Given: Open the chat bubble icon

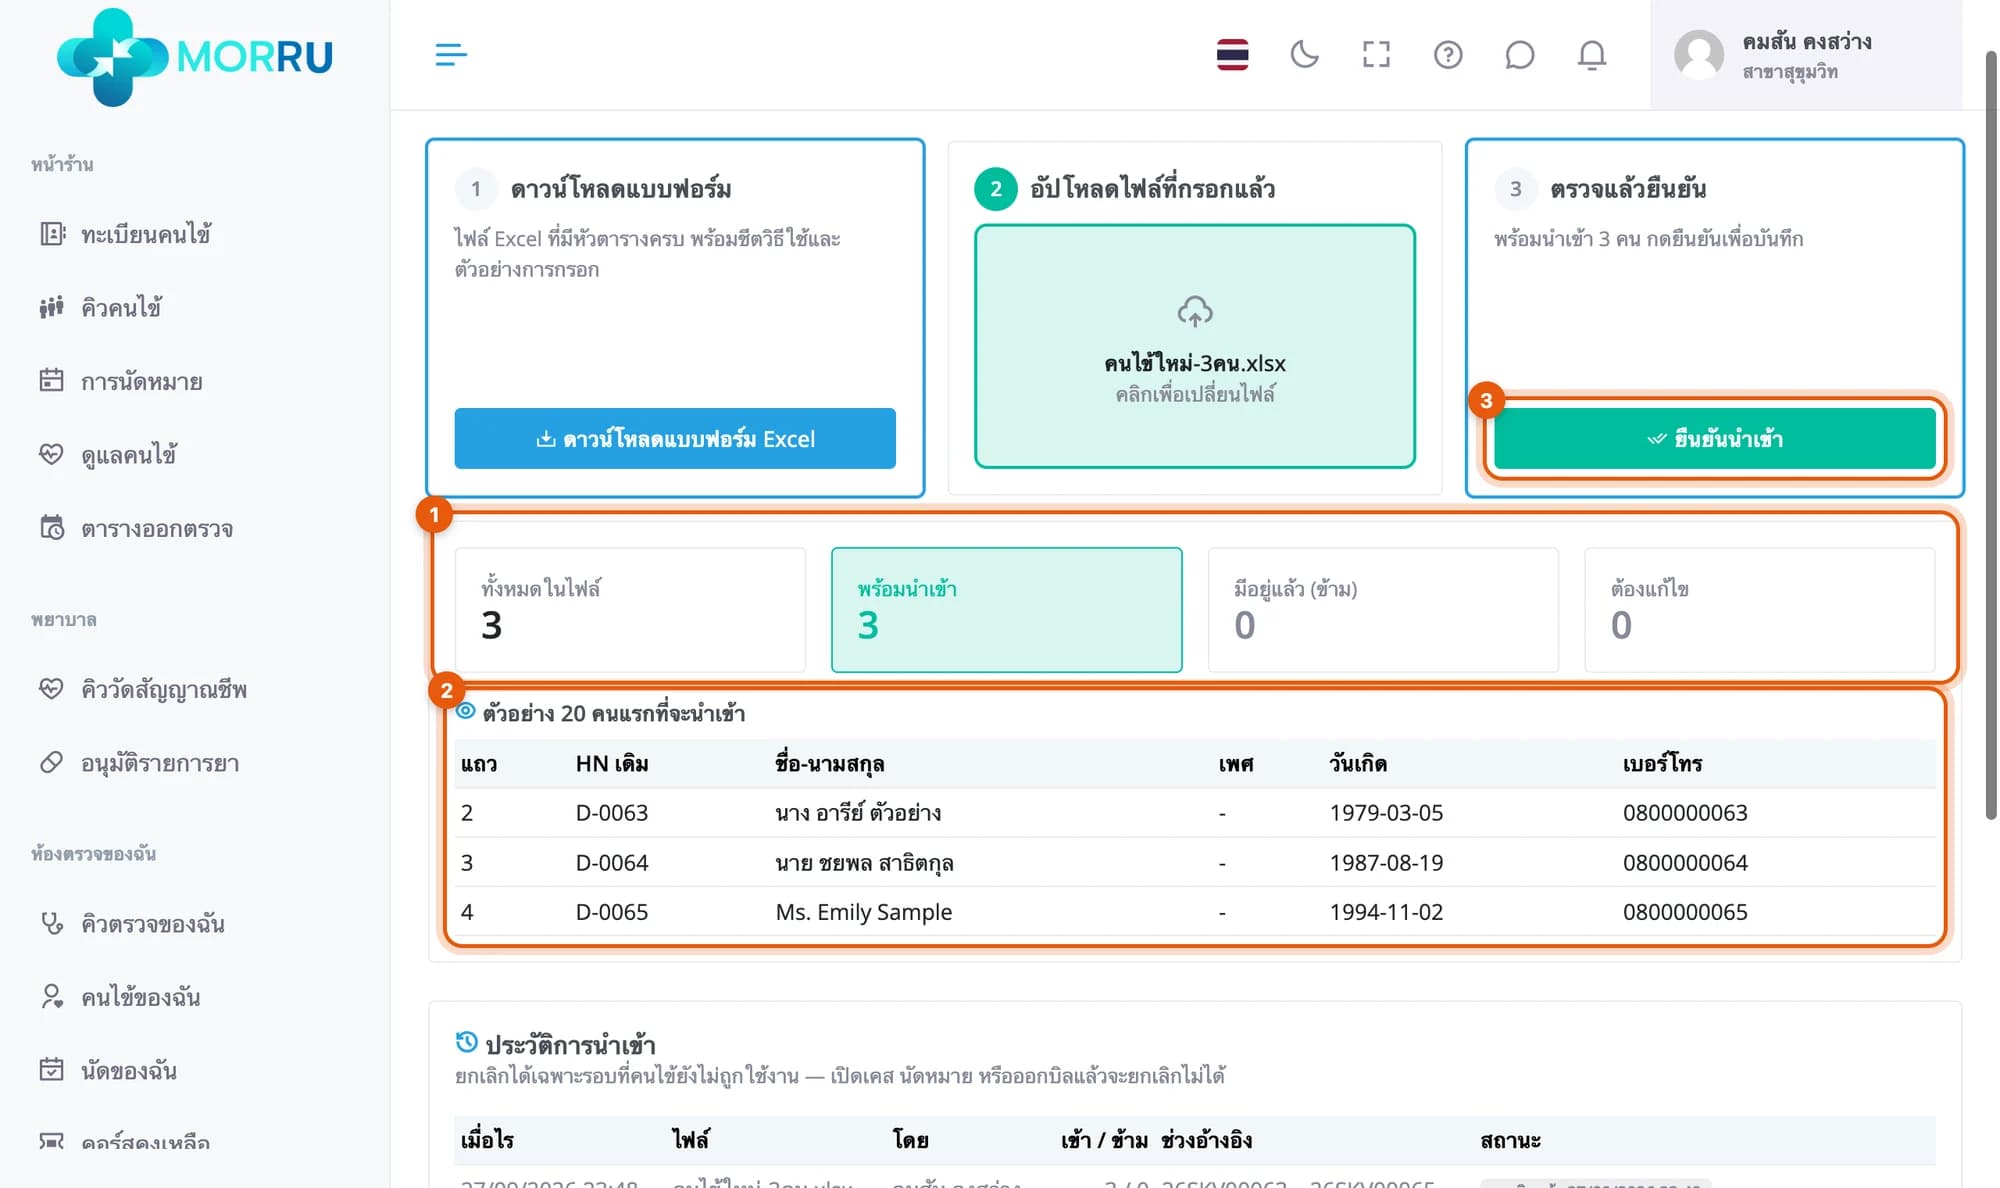Looking at the screenshot, I should (1520, 55).
